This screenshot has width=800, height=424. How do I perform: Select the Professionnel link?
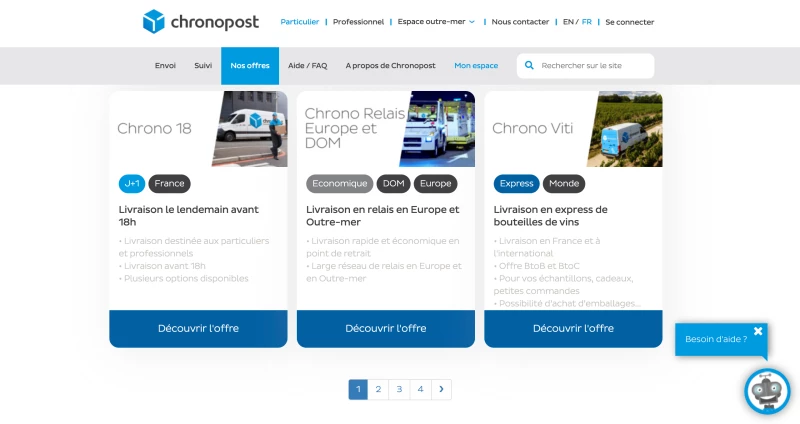click(x=358, y=22)
